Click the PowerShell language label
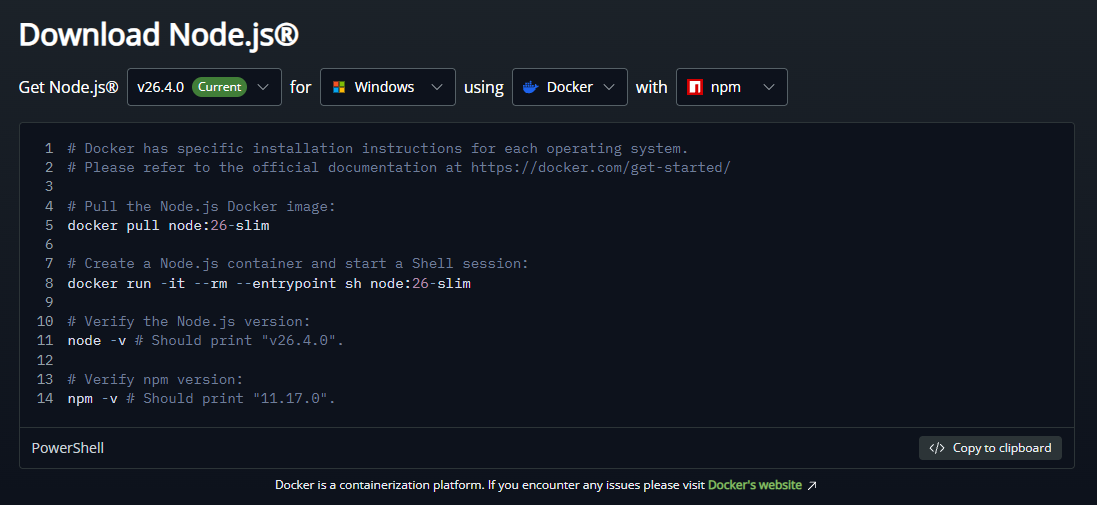 [68, 448]
